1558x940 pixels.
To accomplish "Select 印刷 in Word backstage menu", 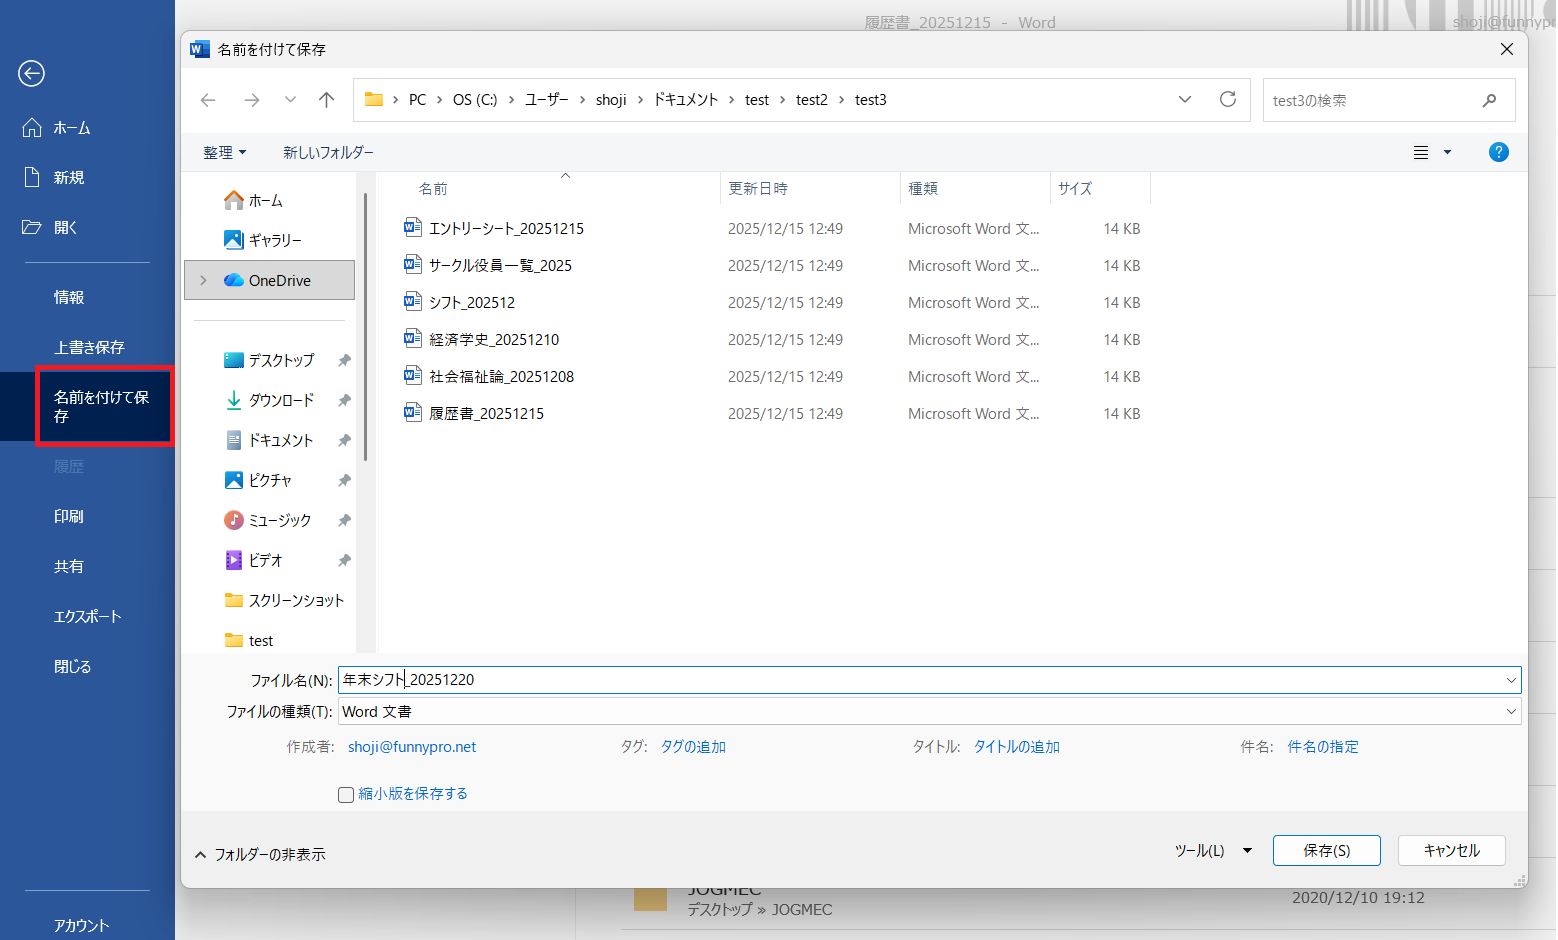I will tap(69, 516).
